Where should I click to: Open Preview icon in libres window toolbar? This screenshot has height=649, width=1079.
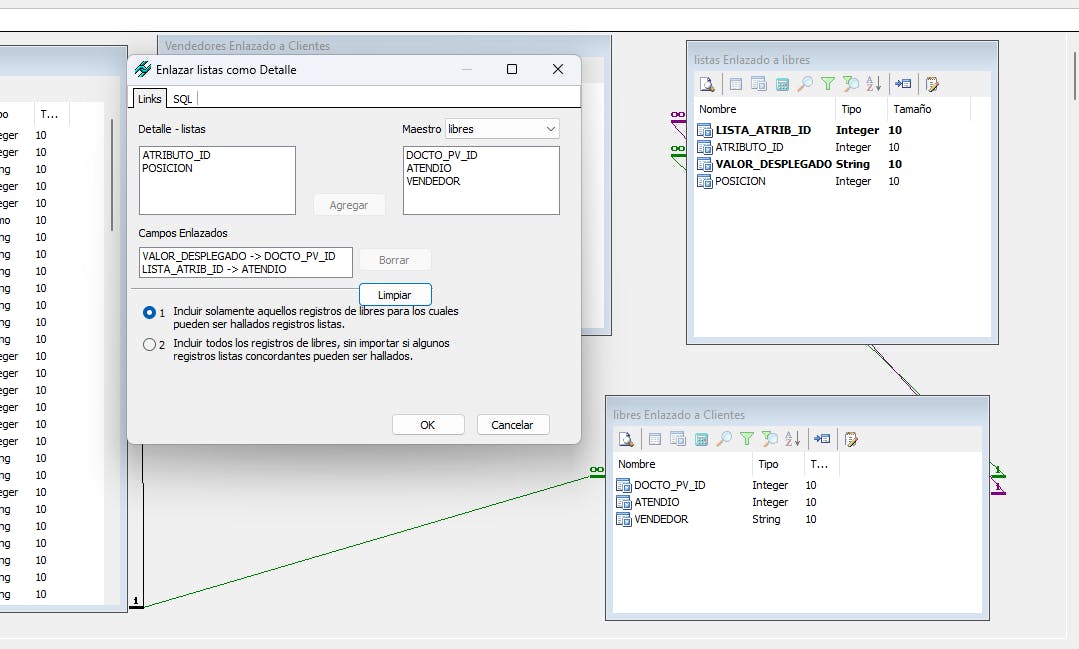(626, 439)
